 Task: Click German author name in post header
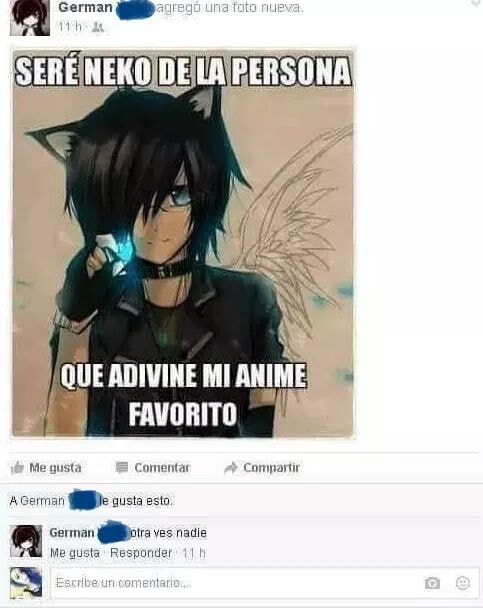(x=85, y=7)
